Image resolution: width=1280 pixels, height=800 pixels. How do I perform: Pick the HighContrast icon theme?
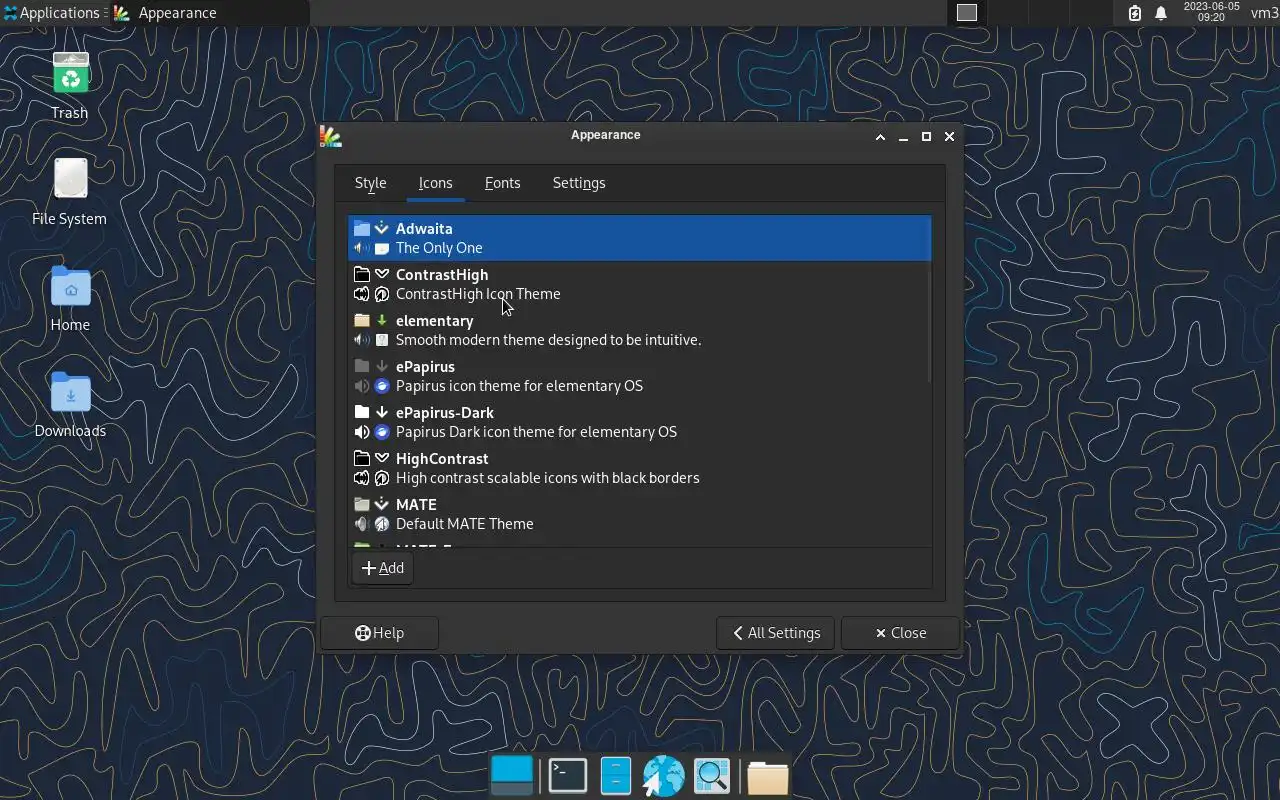(639, 468)
